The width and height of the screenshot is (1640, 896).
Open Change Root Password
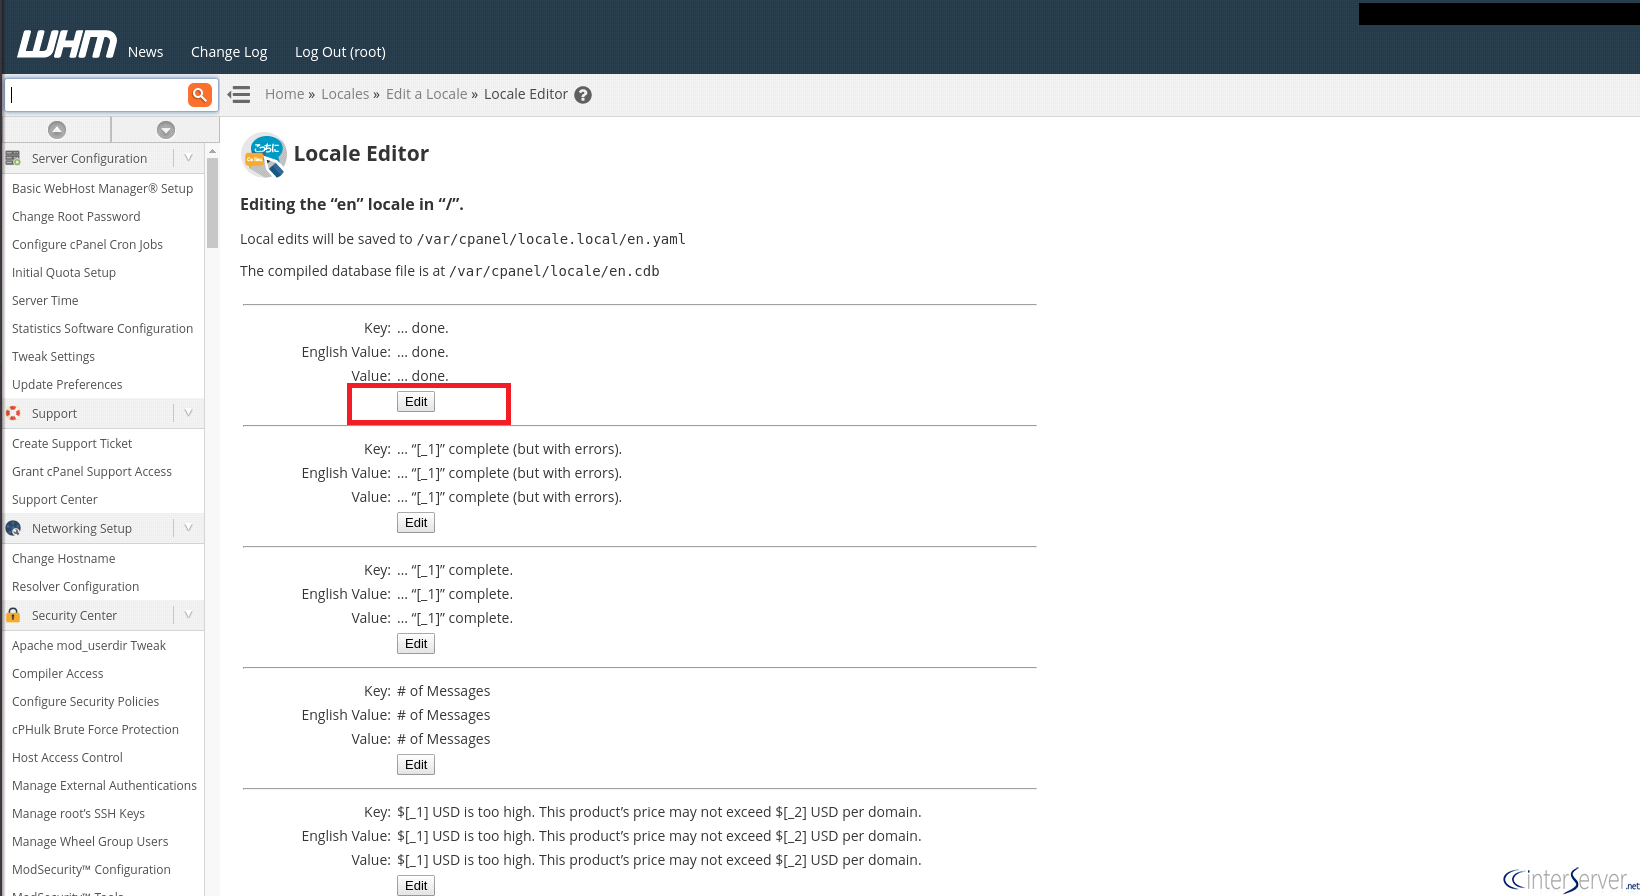(76, 216)
